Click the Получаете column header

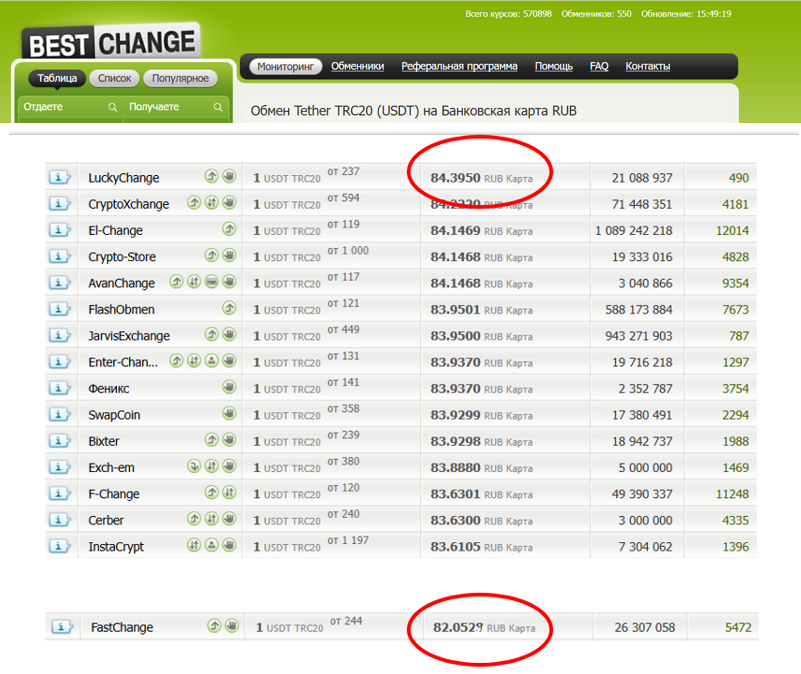[154, 107]
